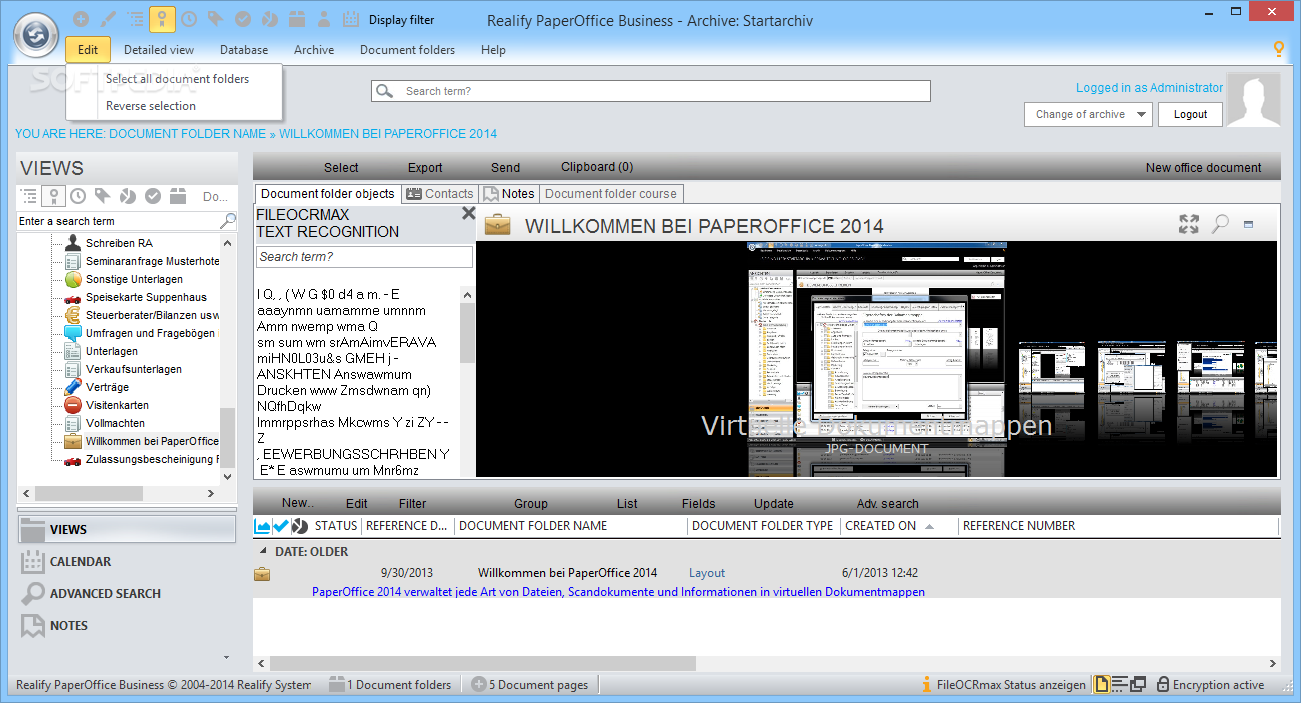Toggle tree list view icon in VIEWS panel
Viewport: 1301px width, 703px height.
(29, 196)
